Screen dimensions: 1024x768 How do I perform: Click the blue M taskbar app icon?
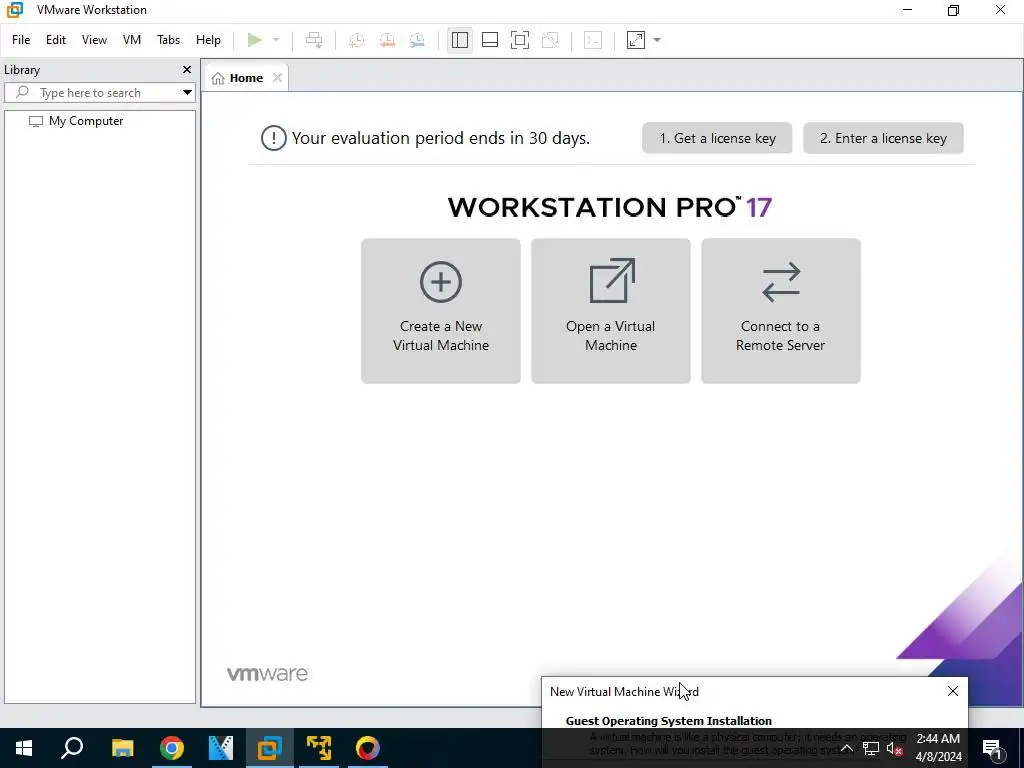point(221,748)
